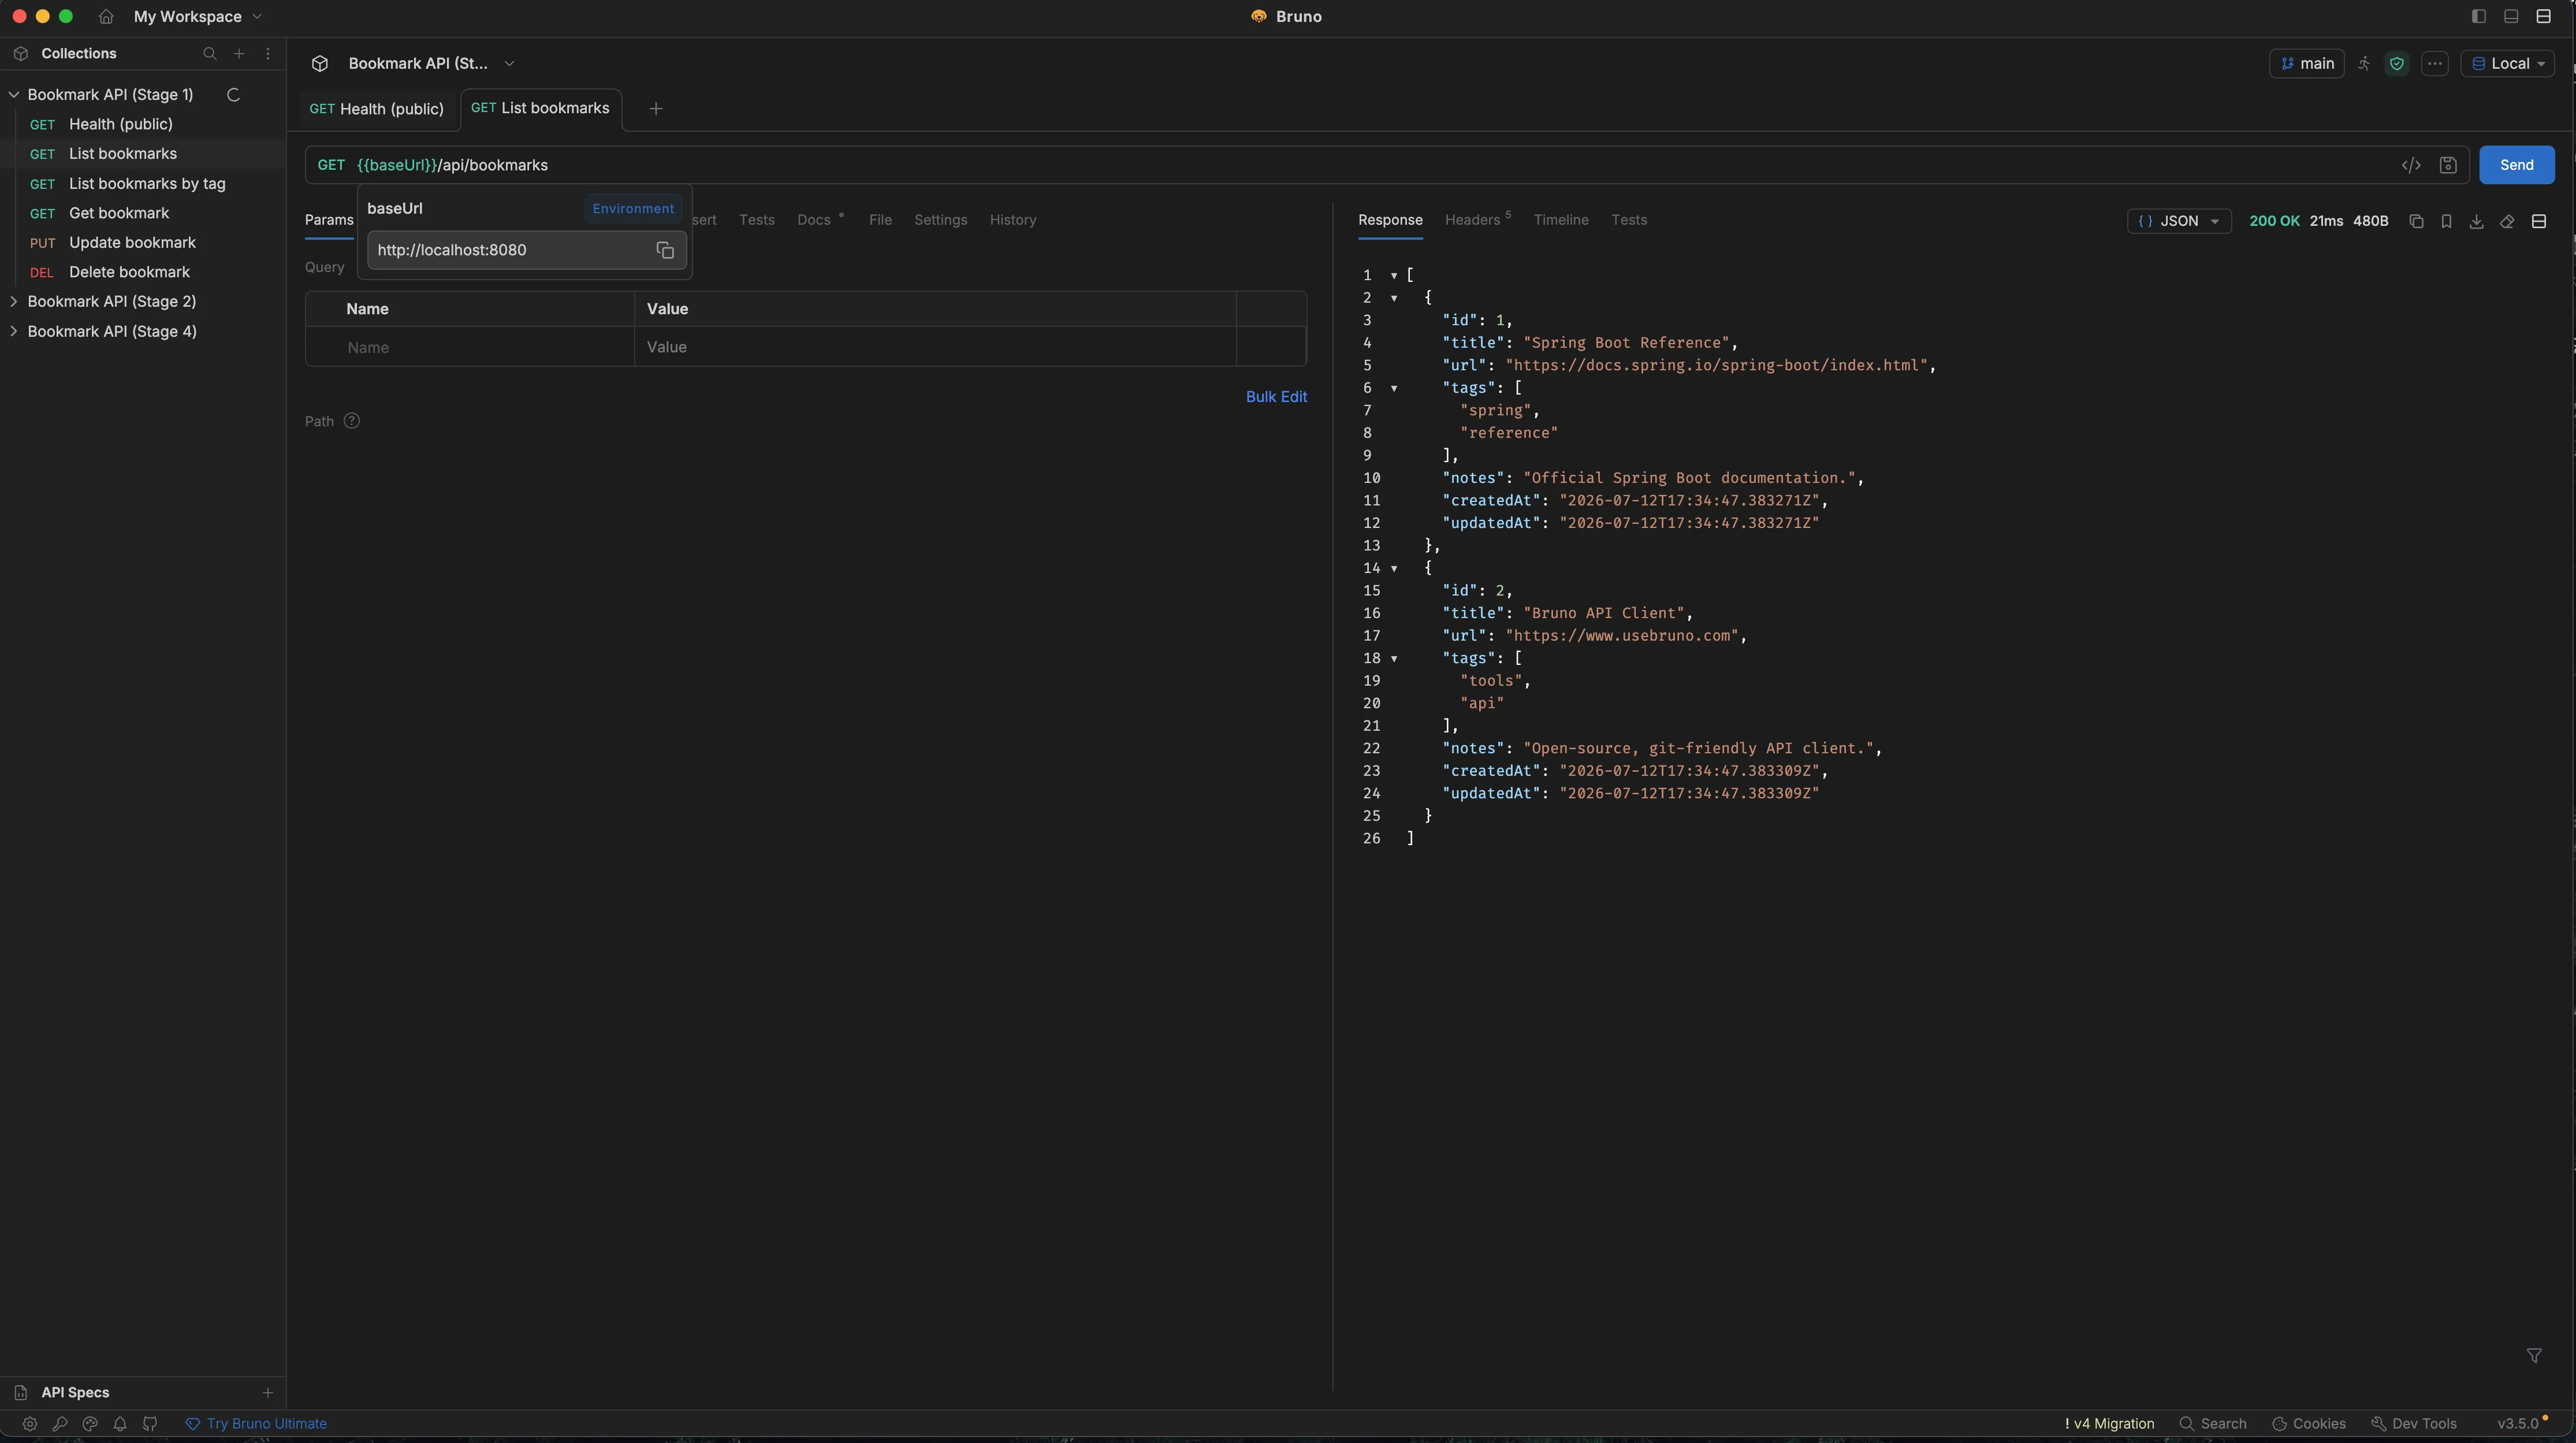Open the Timeline response tab

pos(1561,220)
